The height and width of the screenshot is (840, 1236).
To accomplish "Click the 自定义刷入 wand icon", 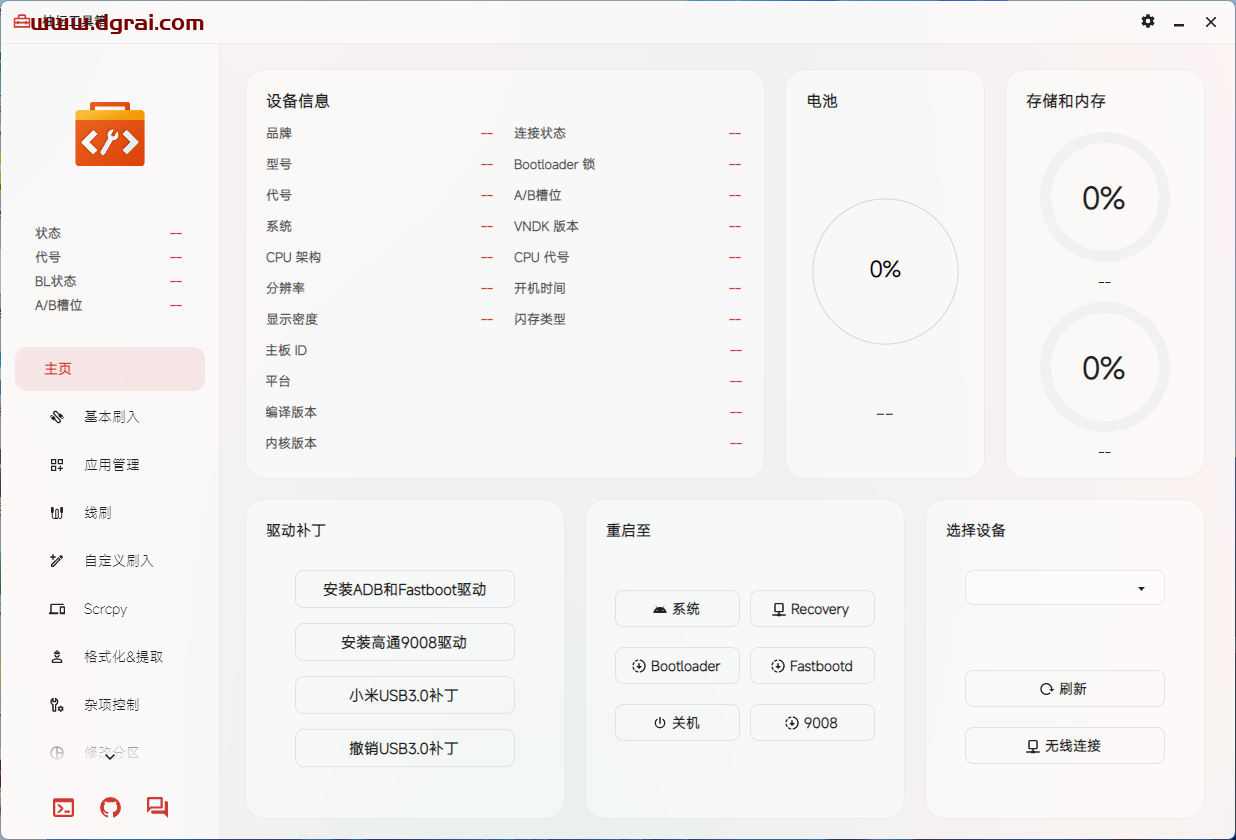I will tap(57, 561).
